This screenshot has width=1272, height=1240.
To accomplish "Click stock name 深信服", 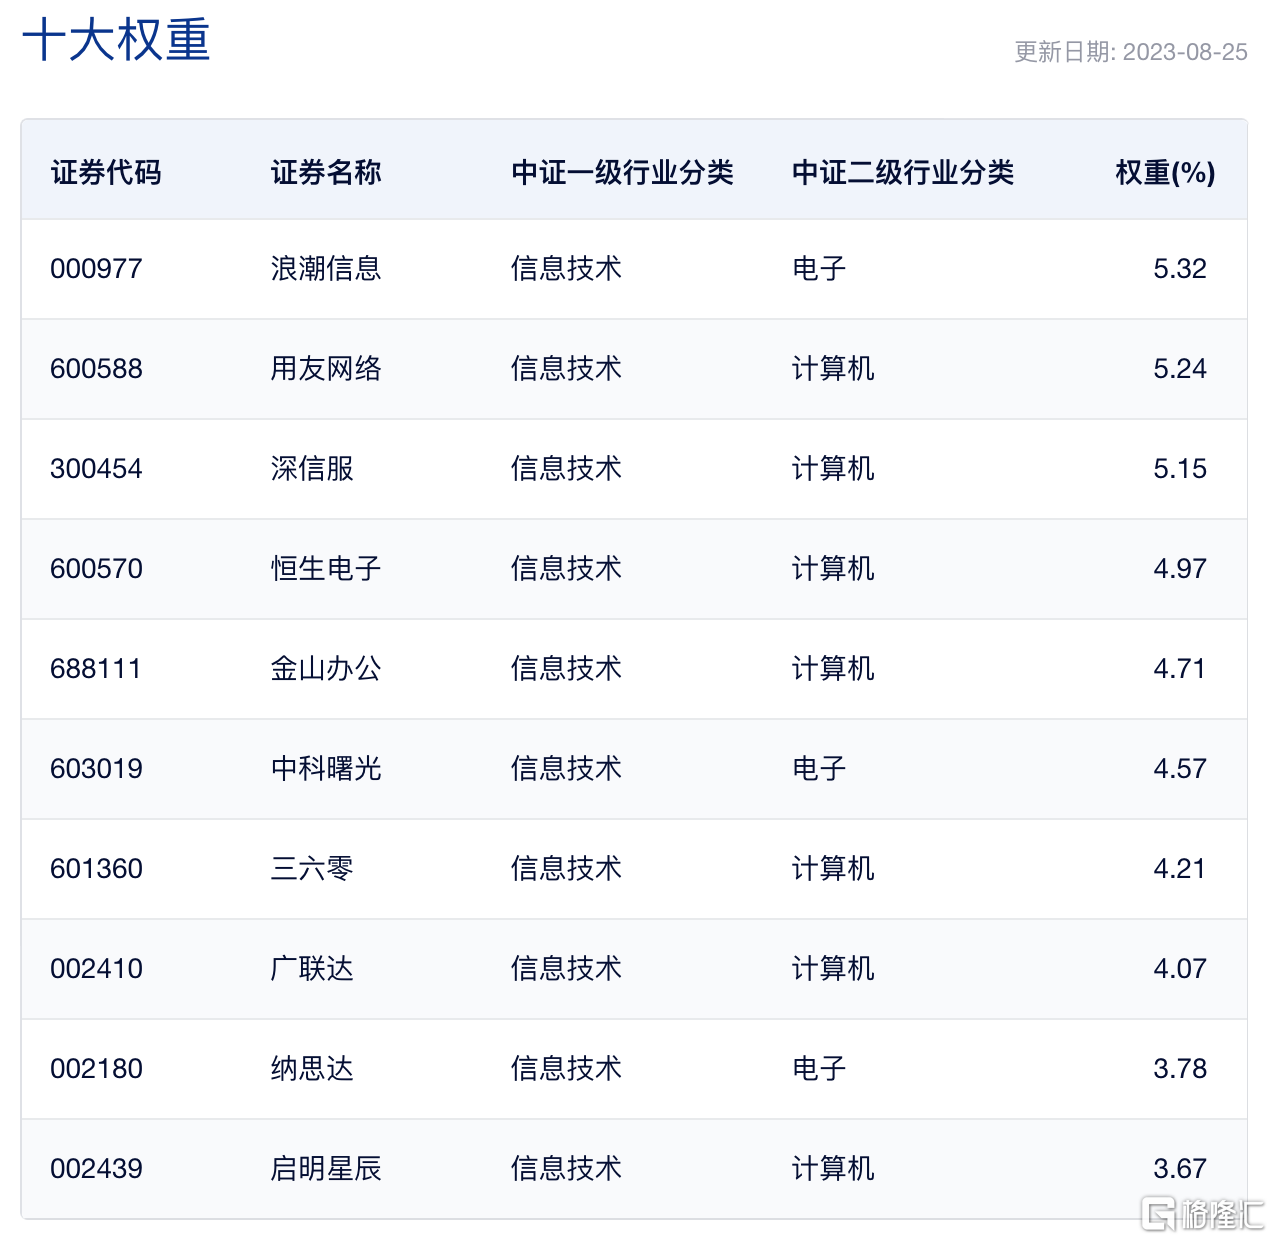I will [312, 469].
